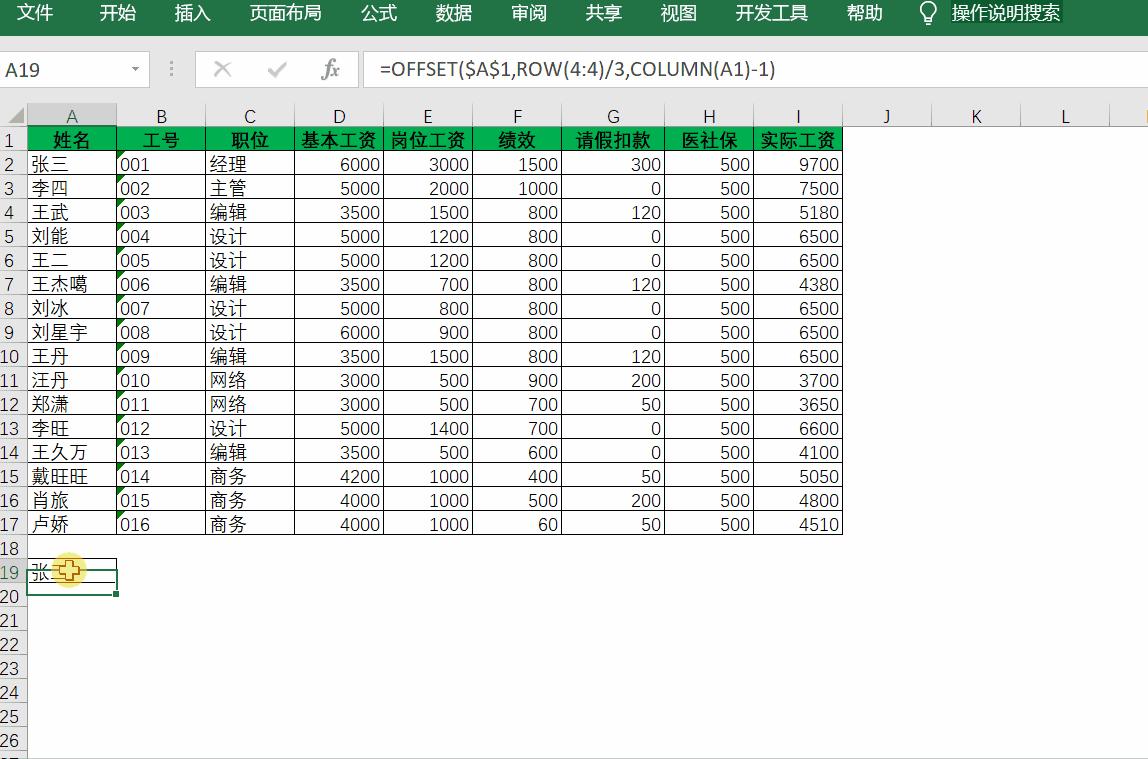
Task: Open the Name Box dropdown arrow
Action: (137, 70)
